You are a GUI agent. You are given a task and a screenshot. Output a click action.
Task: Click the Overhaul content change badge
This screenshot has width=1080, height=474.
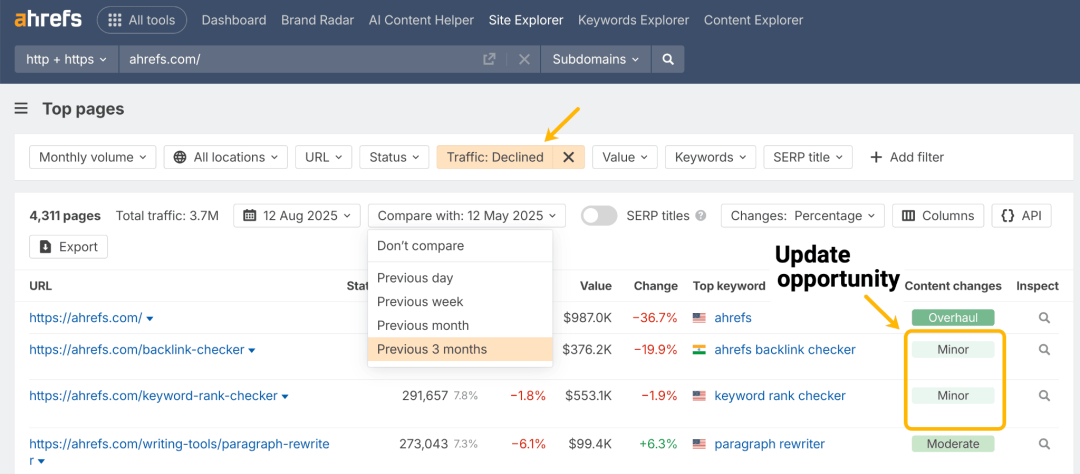point(953,318)
